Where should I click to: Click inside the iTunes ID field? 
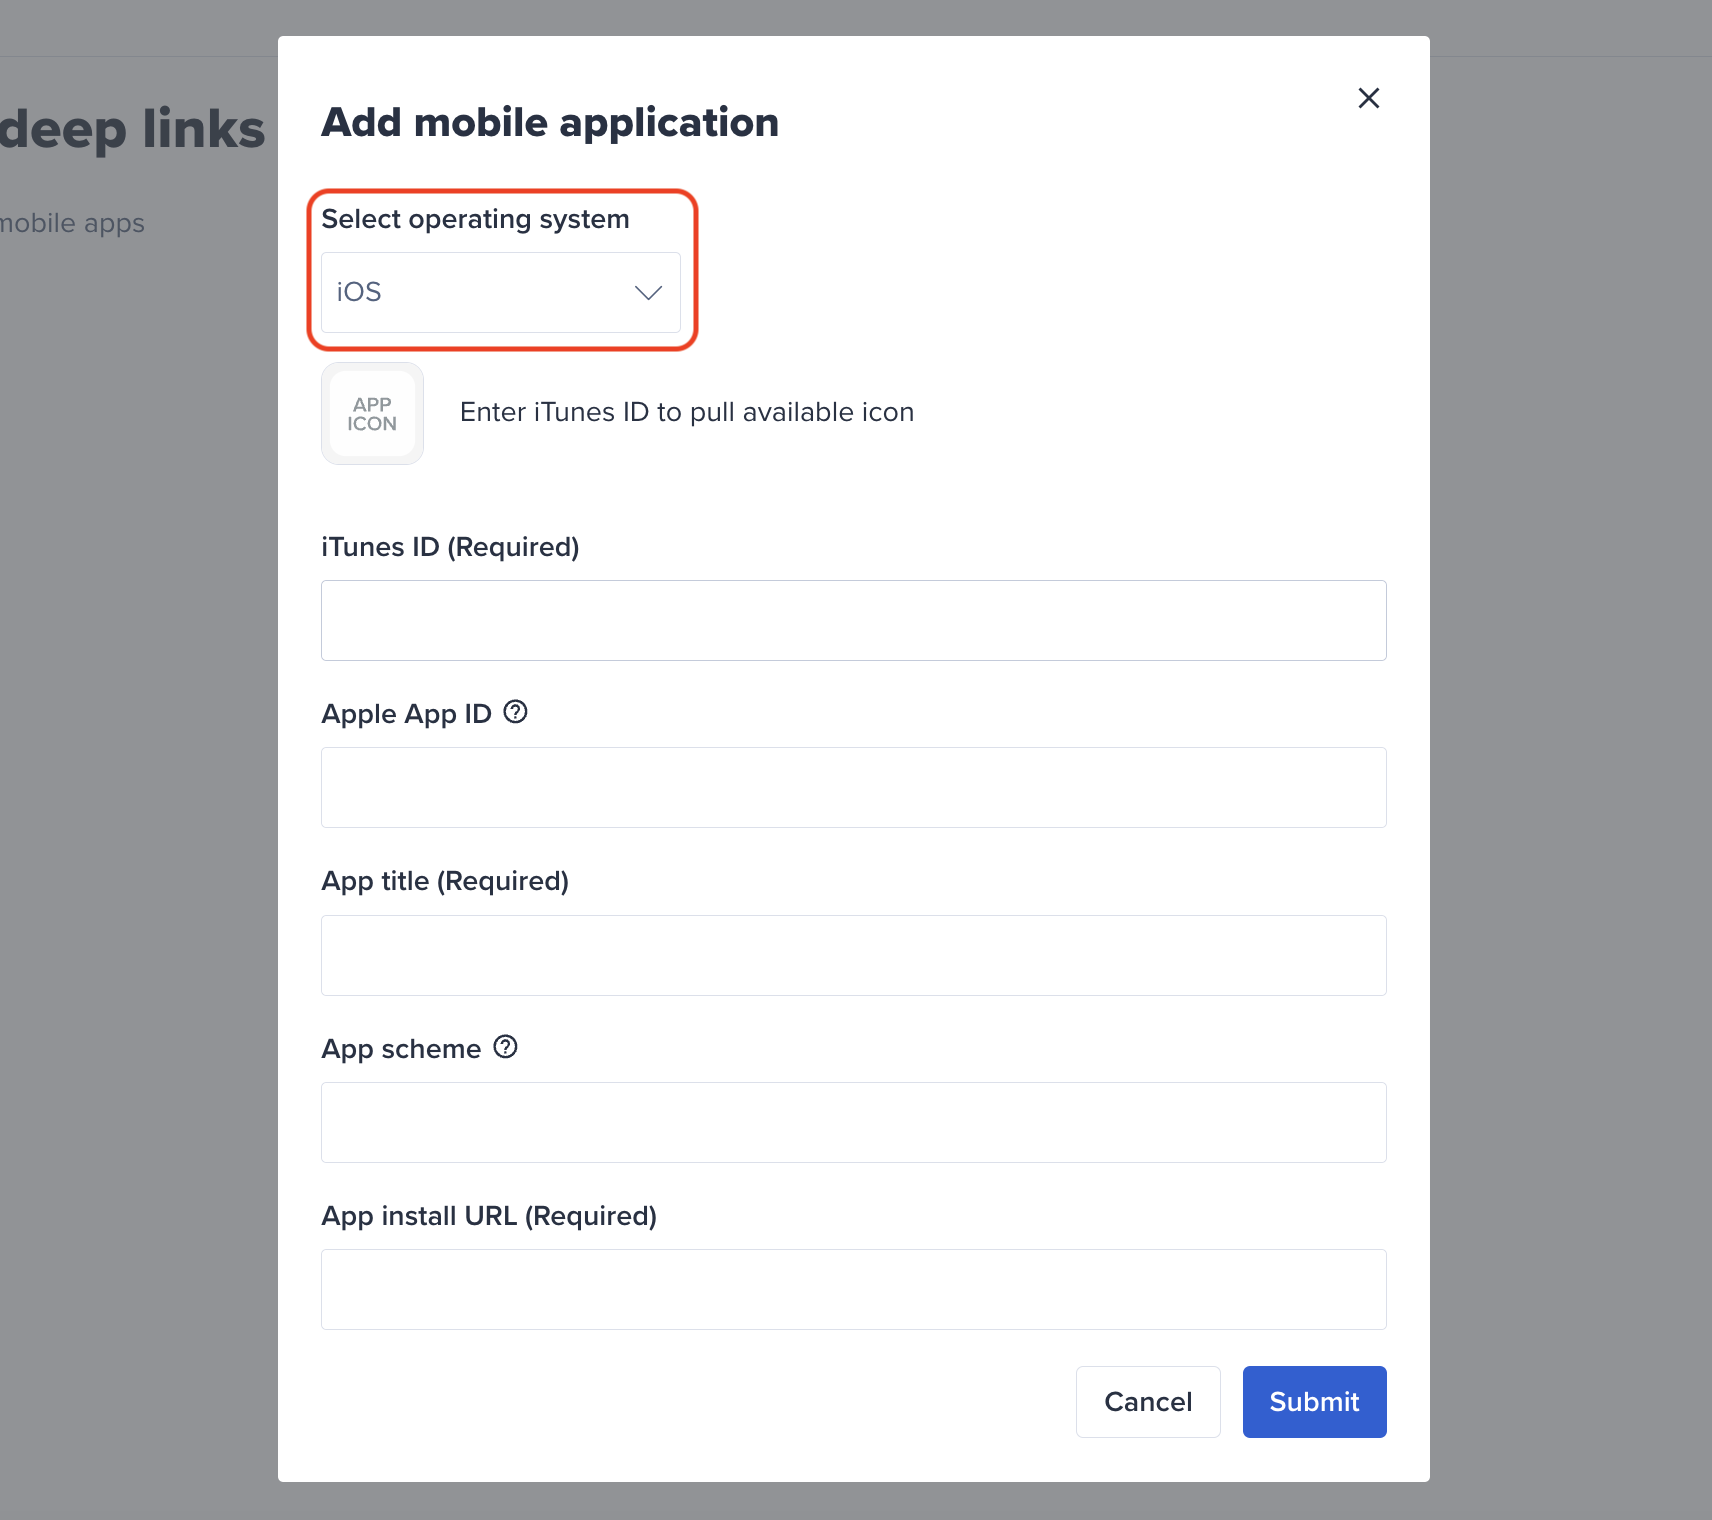(x=852, y=620)
